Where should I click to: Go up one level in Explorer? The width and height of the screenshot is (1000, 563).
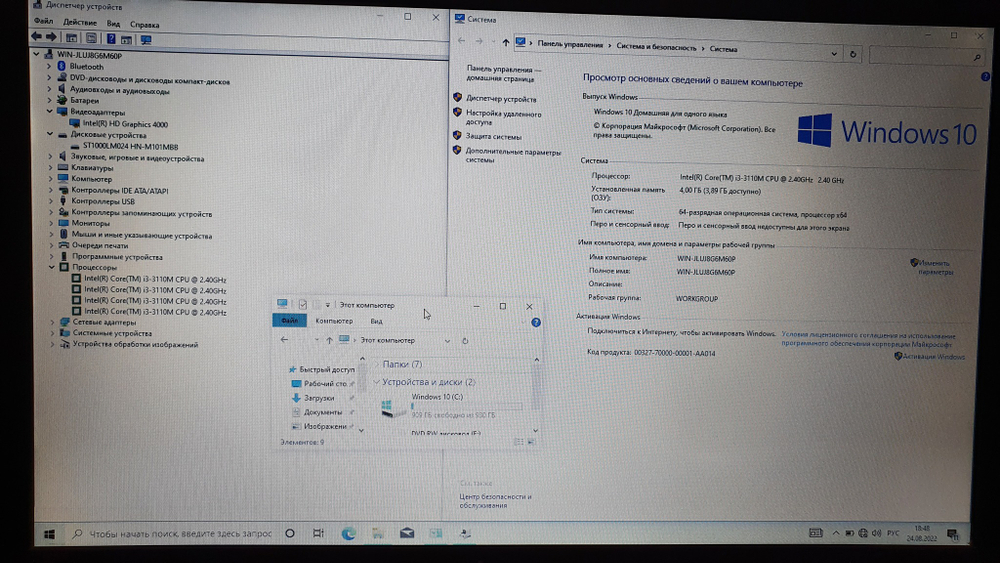point(329,340)
